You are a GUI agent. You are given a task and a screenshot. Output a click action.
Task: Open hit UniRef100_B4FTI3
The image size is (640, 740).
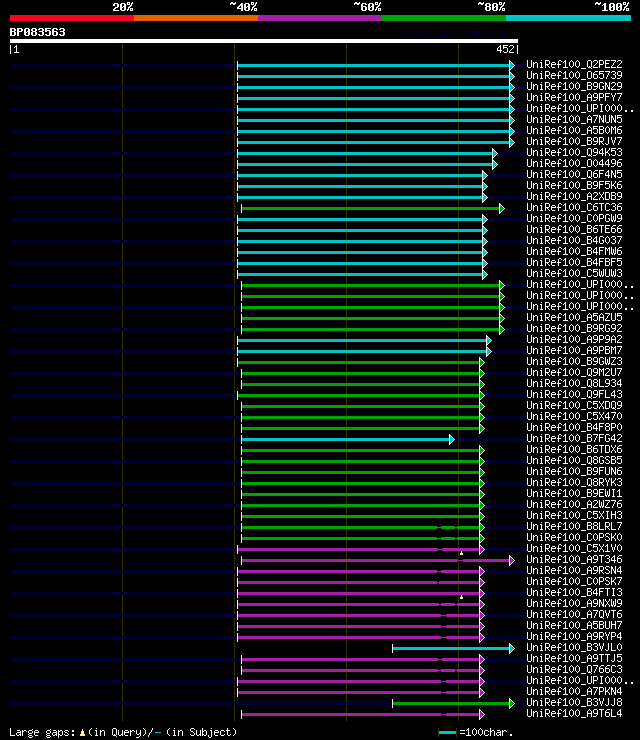[x=574, y=593]
